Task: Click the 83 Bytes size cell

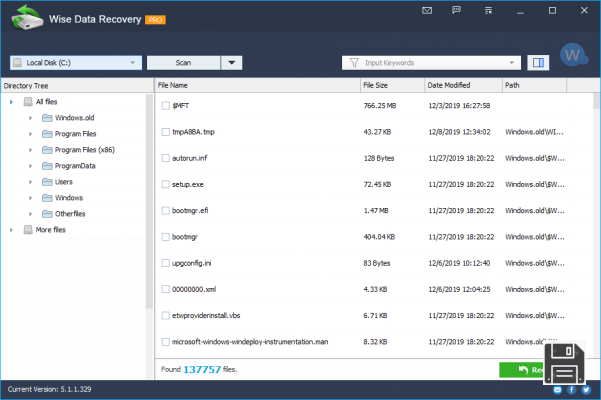Action: (x=377, y=263)
